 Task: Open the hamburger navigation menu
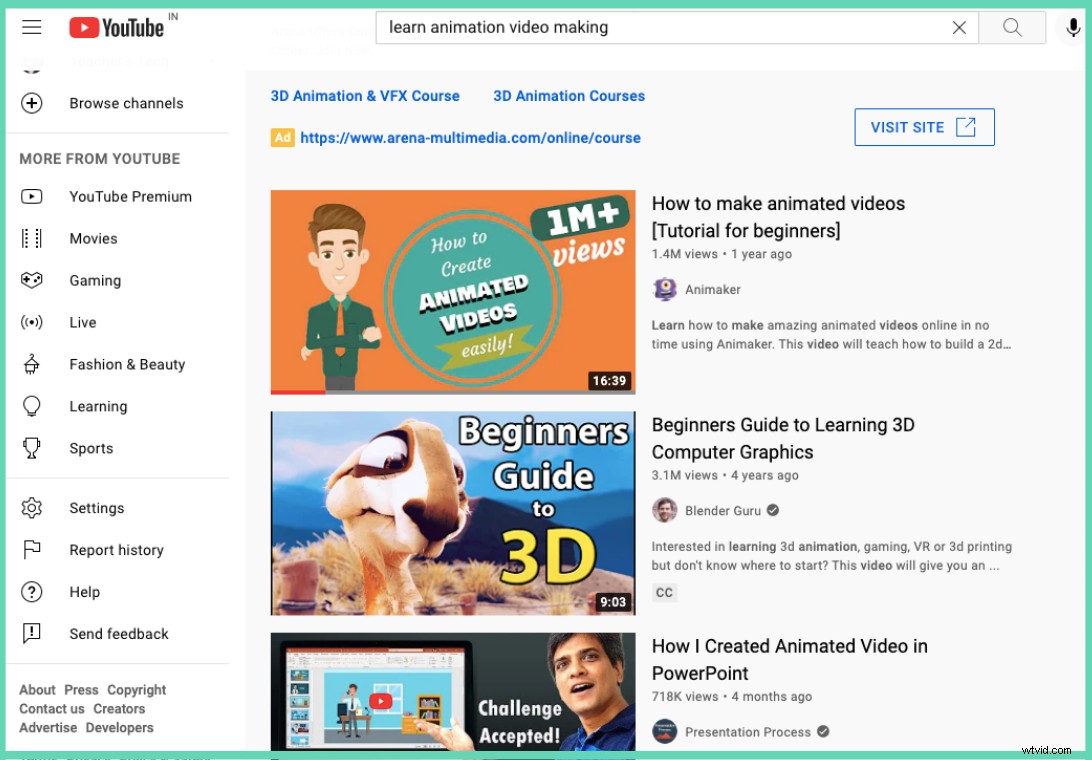click(31, 27)
